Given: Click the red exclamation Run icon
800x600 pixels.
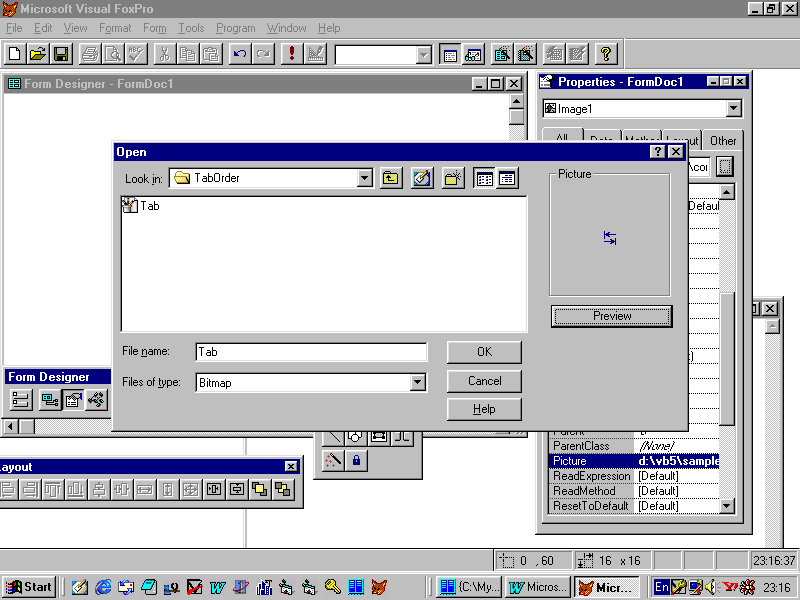Looking at the screenshot, I should click(292, 54).
